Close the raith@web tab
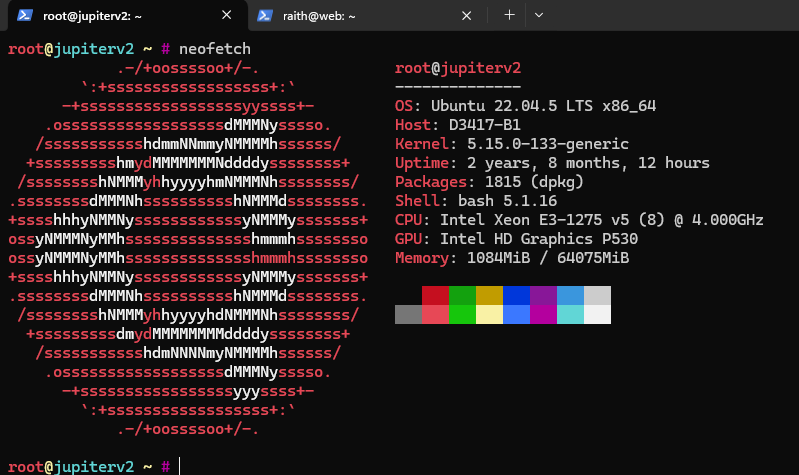This screenshot has height=475, width=799. (x=465, y=15)
